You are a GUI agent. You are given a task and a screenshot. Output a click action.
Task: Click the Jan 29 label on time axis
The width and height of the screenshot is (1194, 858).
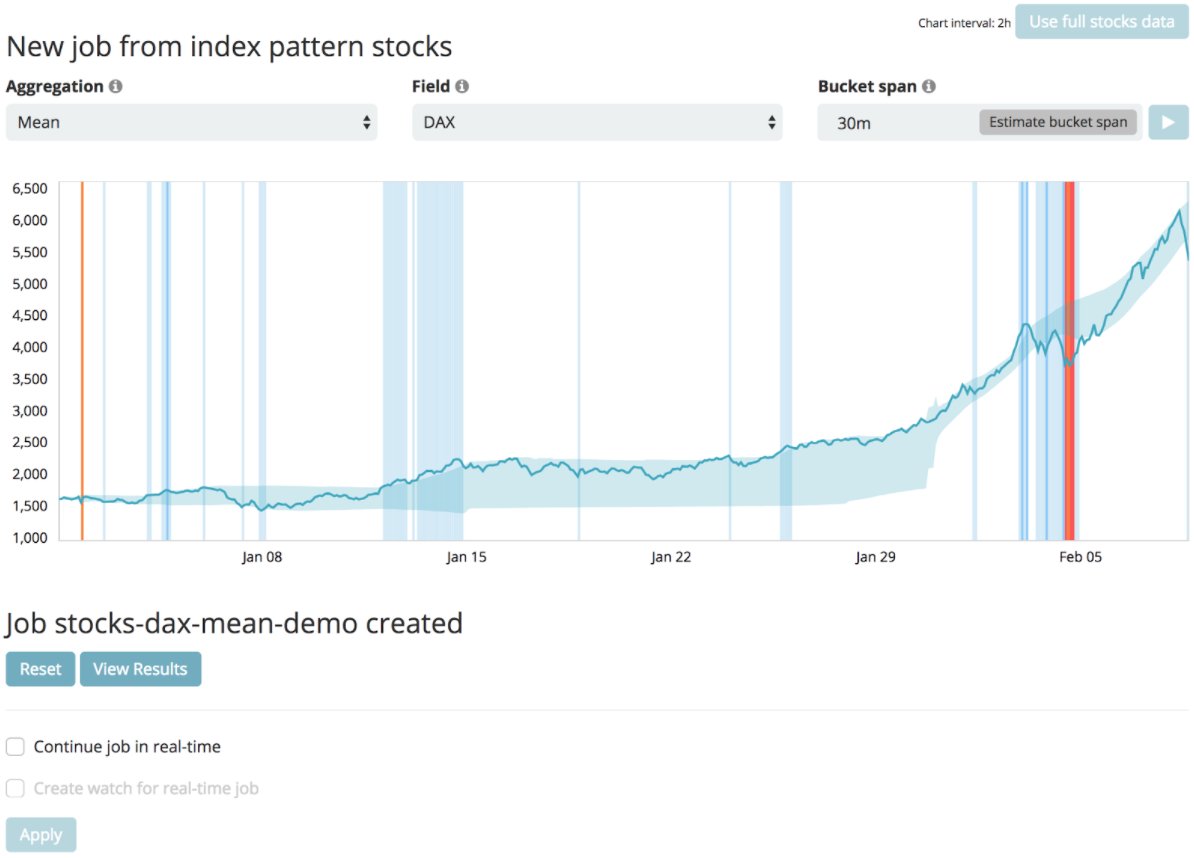pos(875,557)
